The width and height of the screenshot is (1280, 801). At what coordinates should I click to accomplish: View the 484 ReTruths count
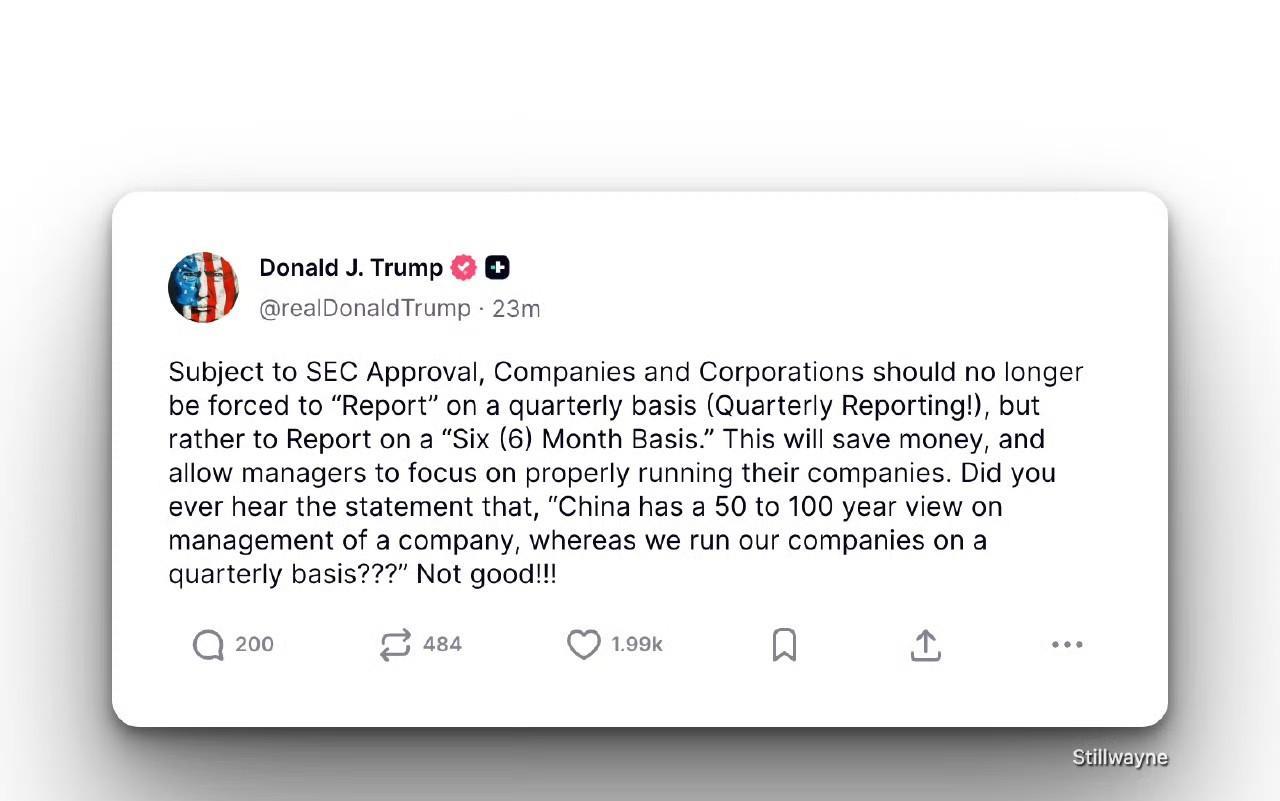pos(442,645)
